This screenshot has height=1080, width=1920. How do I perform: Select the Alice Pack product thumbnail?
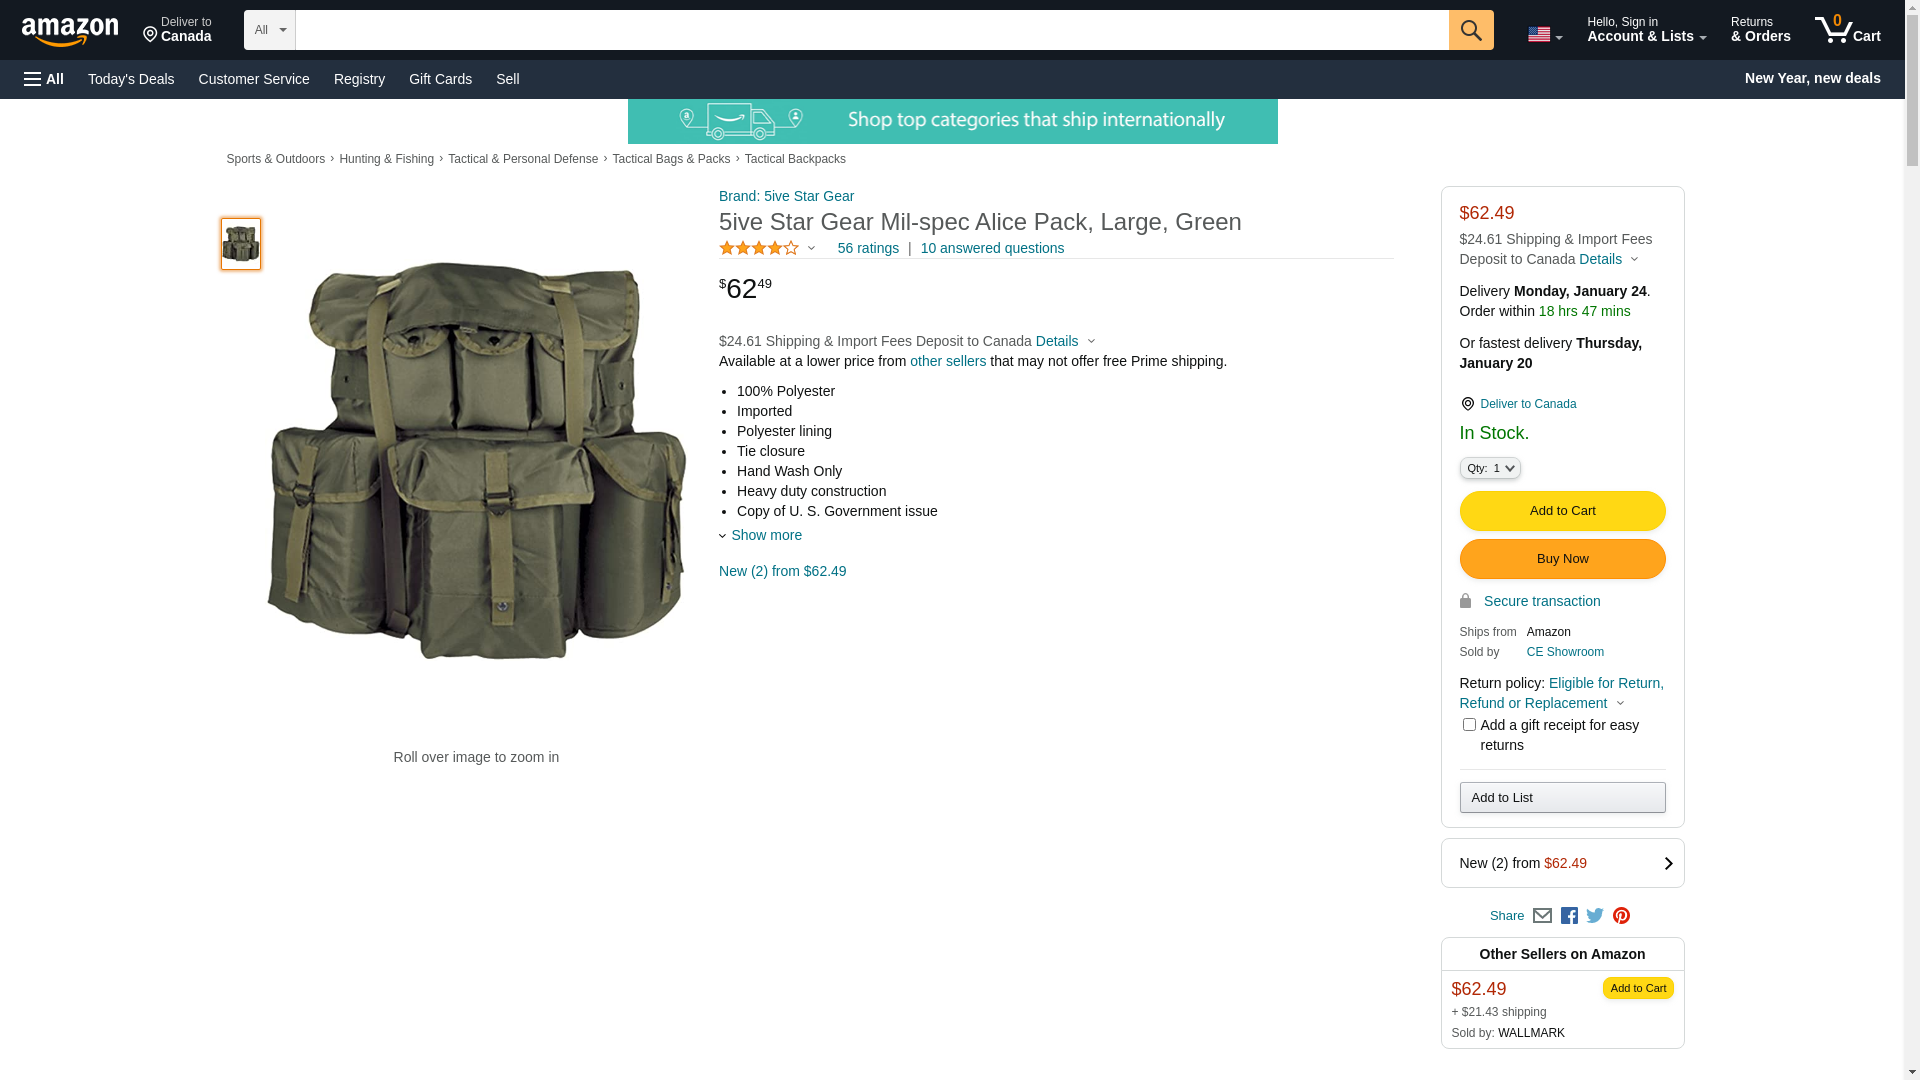pos(241,244)
